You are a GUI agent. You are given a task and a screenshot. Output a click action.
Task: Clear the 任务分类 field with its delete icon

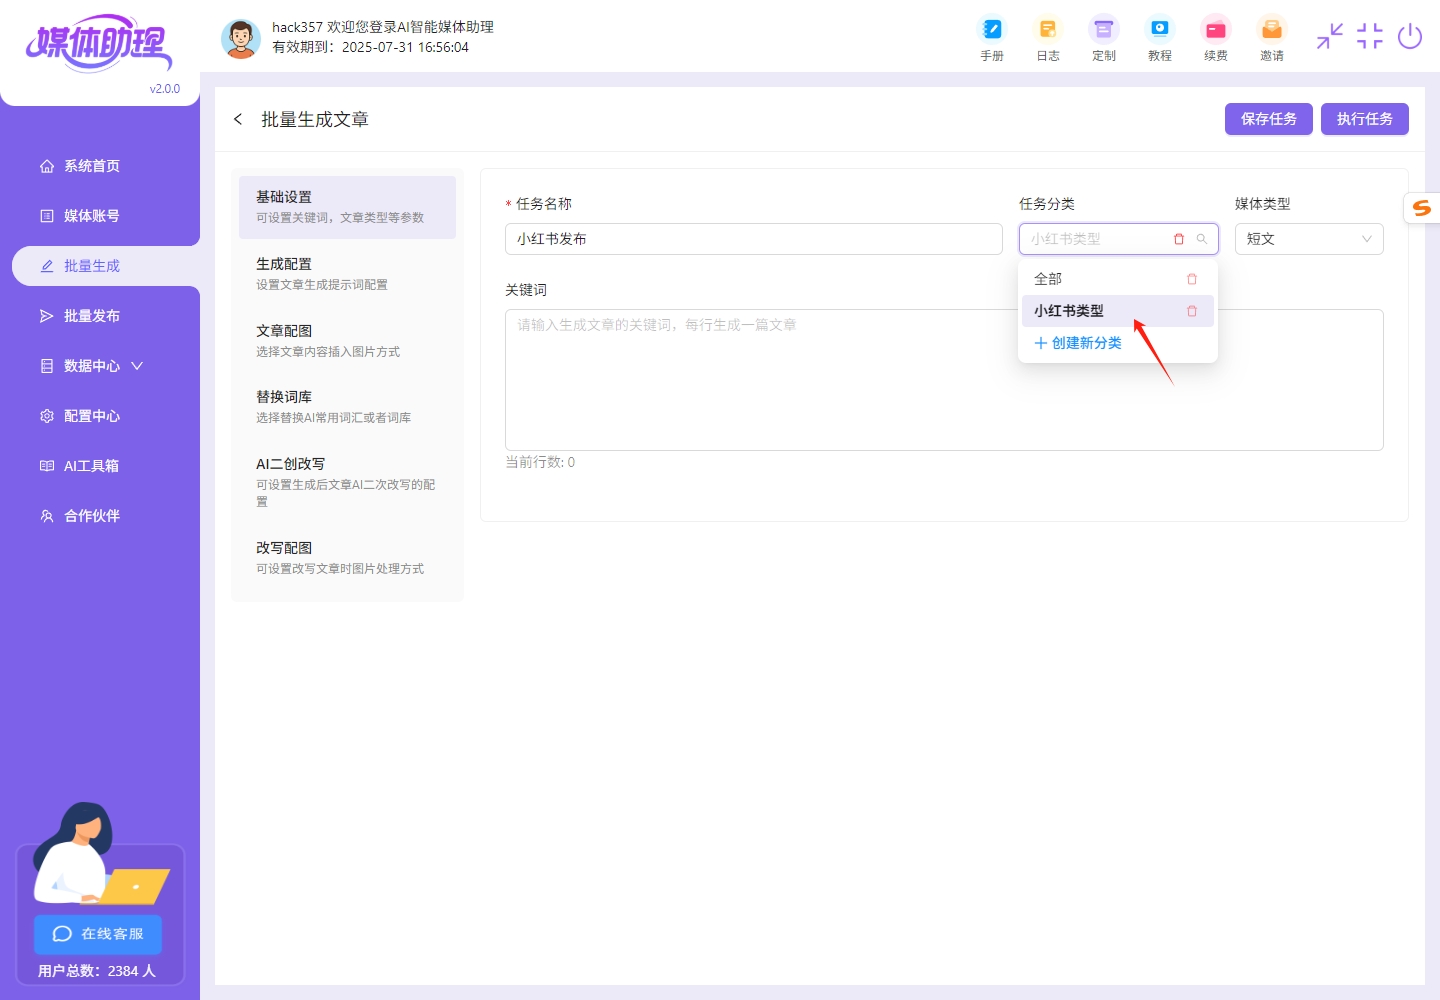click(1178, 238)
